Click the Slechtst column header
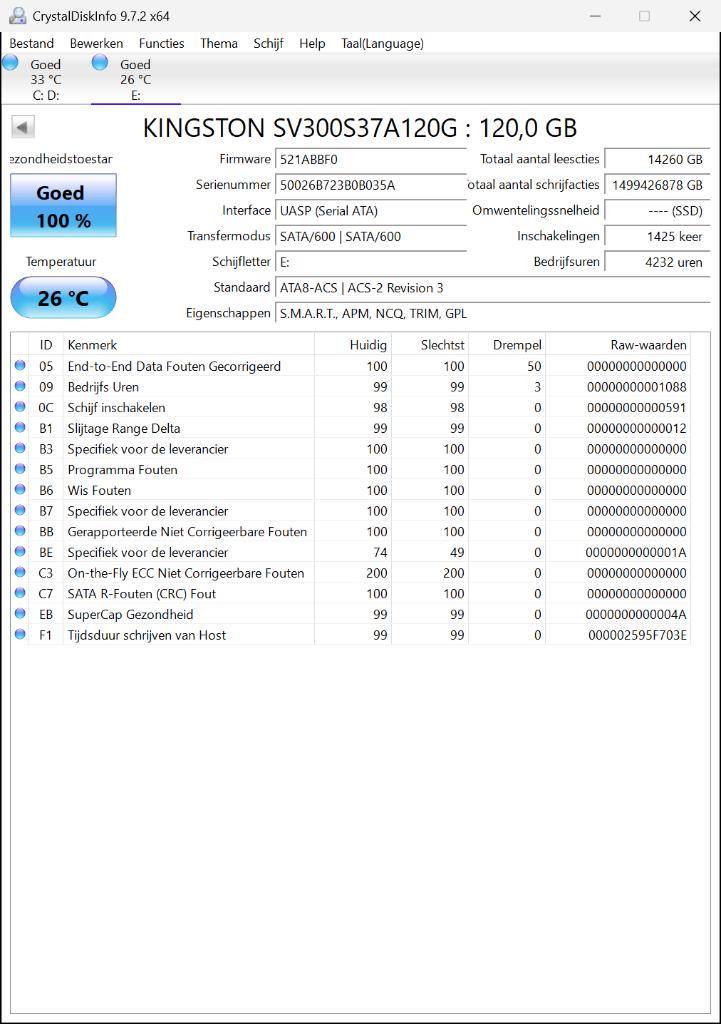Viewport: 721px width, 1024px height. tap(430, 345)
